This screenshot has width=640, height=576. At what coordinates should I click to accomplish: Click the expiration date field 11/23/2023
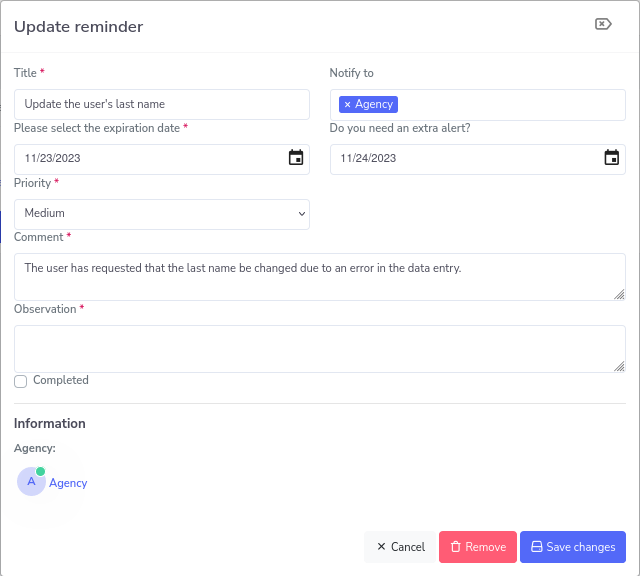click(150, 158)
